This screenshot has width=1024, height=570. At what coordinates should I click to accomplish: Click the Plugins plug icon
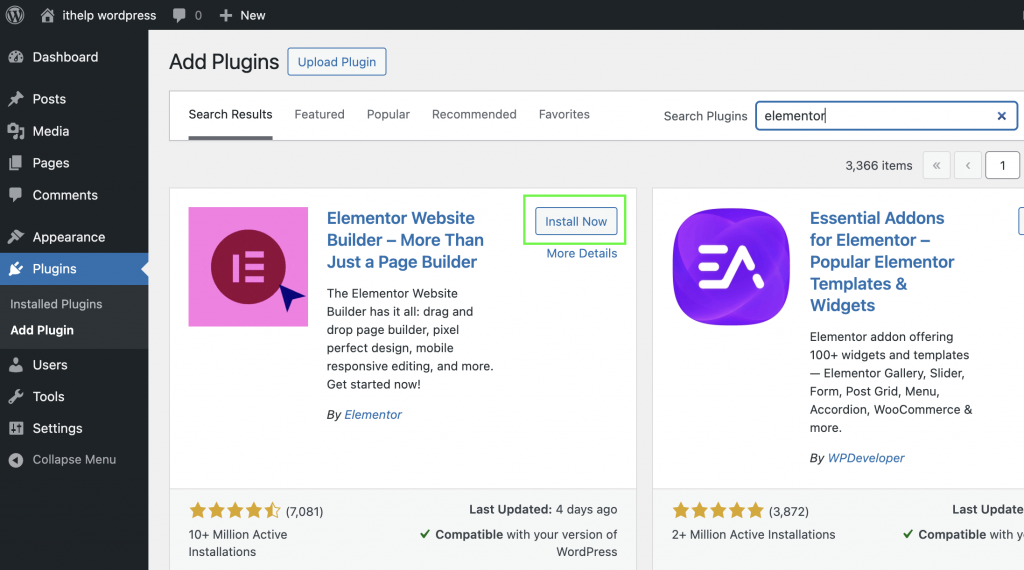16,269
